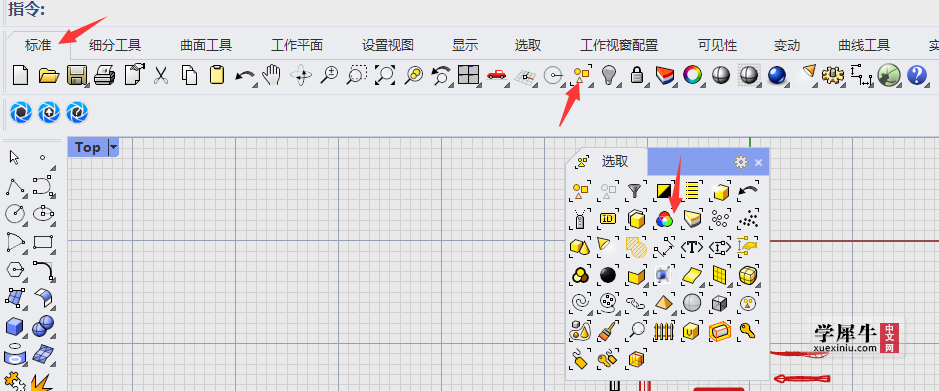Select the Pan hand tool
Screen dimensions: 939x391
click(272, 75)
